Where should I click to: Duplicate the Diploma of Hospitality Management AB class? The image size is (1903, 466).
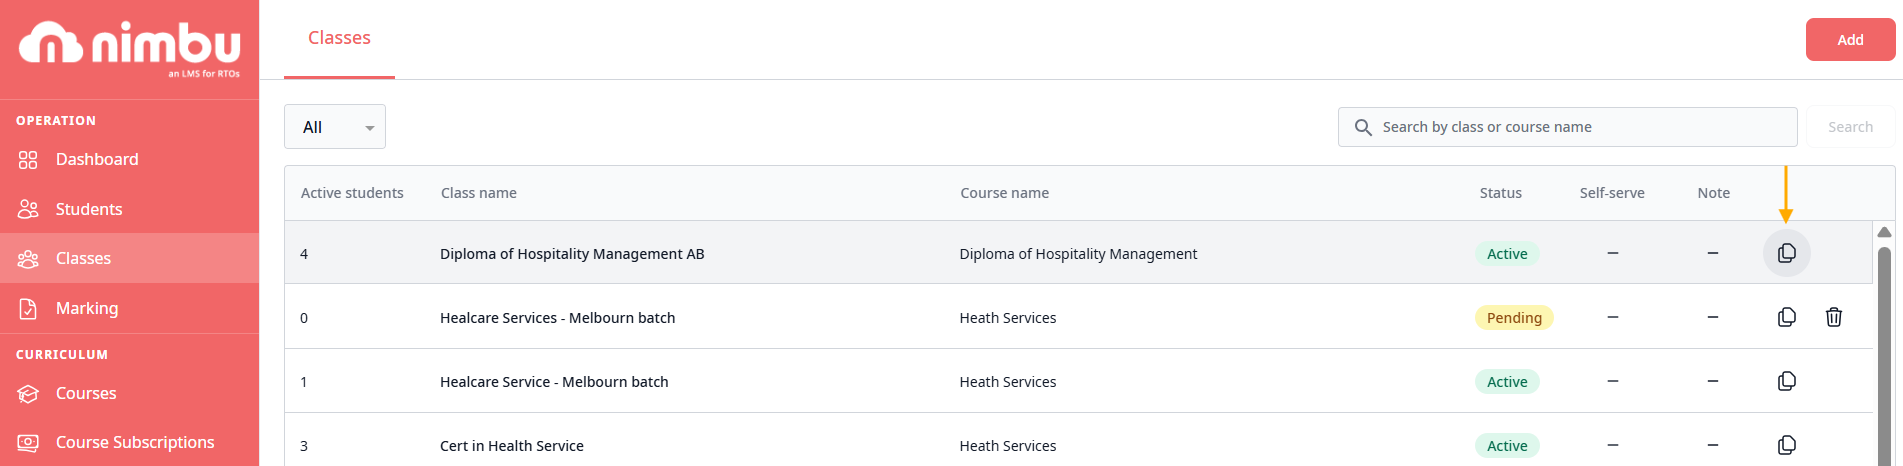tap(1786, 253)
